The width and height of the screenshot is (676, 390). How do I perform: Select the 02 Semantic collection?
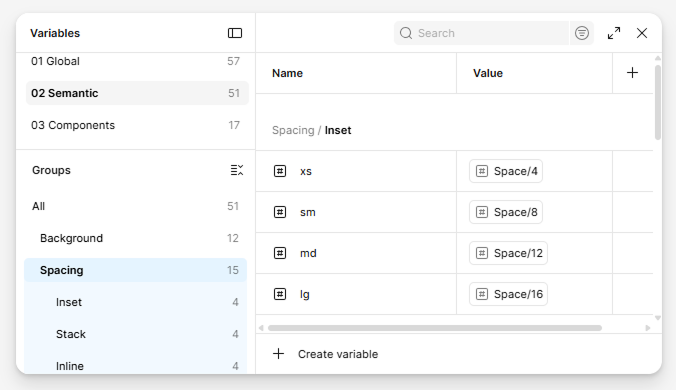pos(137,93)
